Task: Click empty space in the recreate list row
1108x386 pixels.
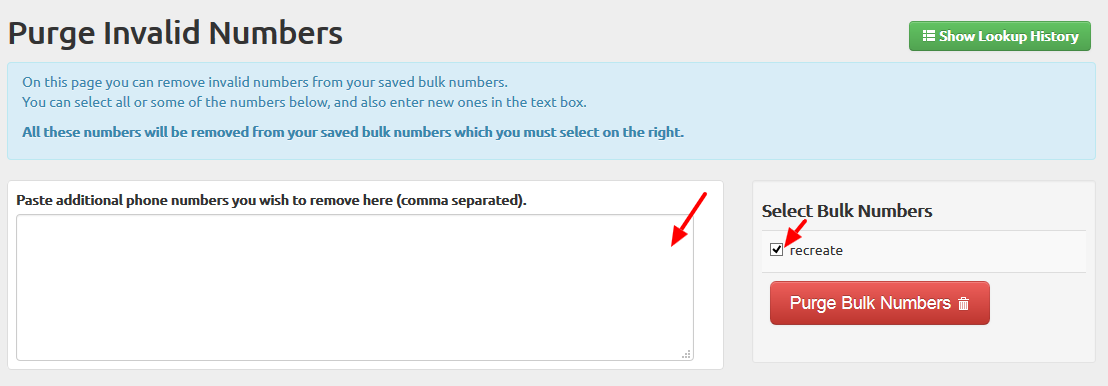Action: tap(961, 251)
